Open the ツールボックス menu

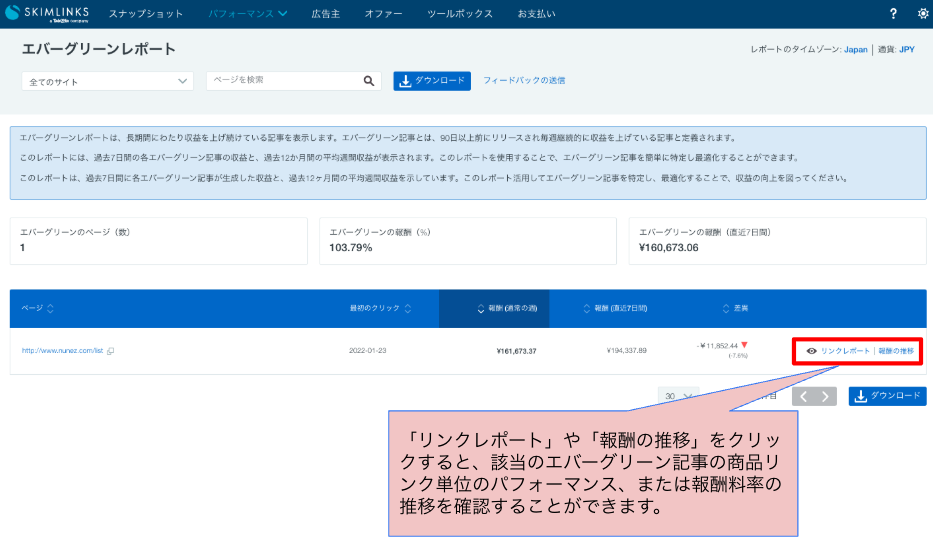[x=459, y=14]
